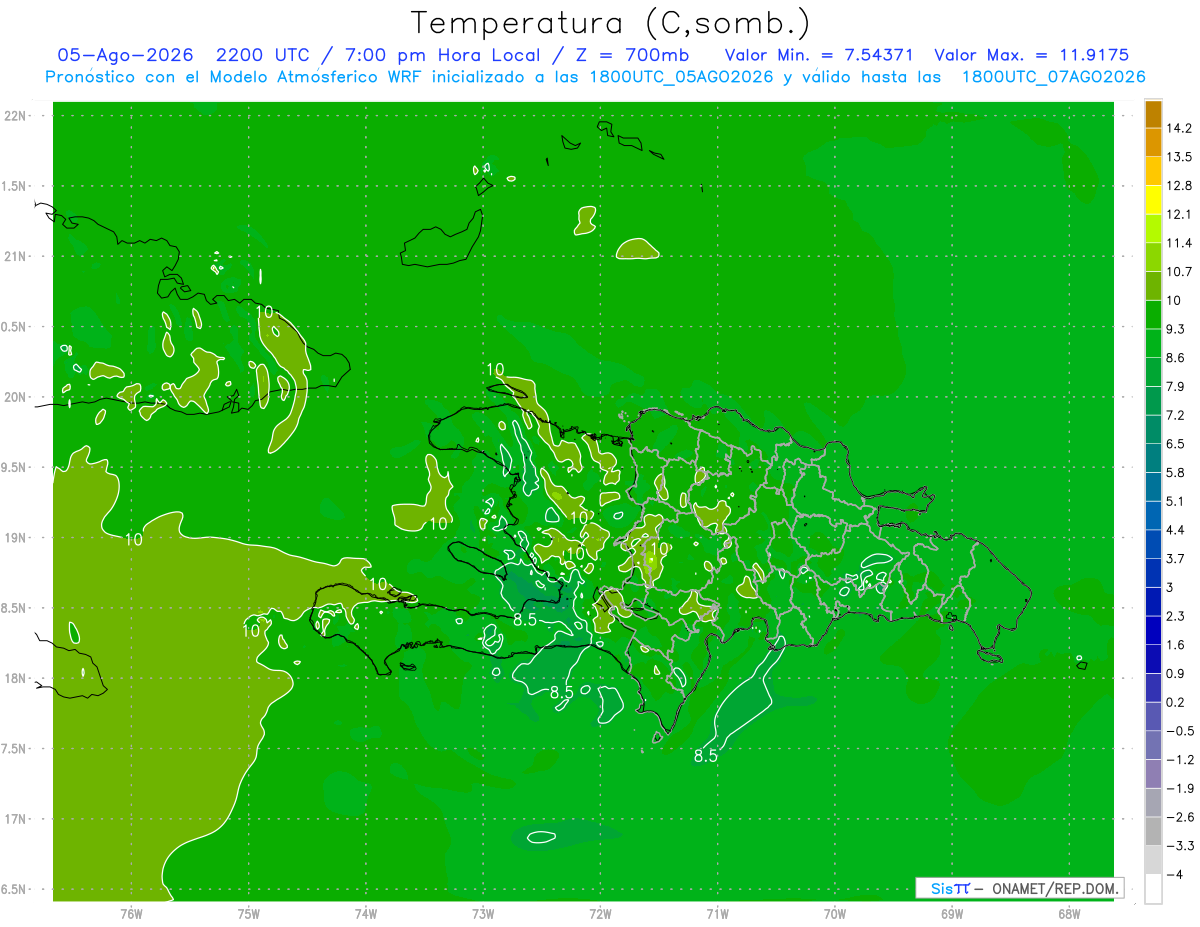Click the "Valor Min. = 7.54371" readout
The image size is (1200, 927).
pos(821,55)
